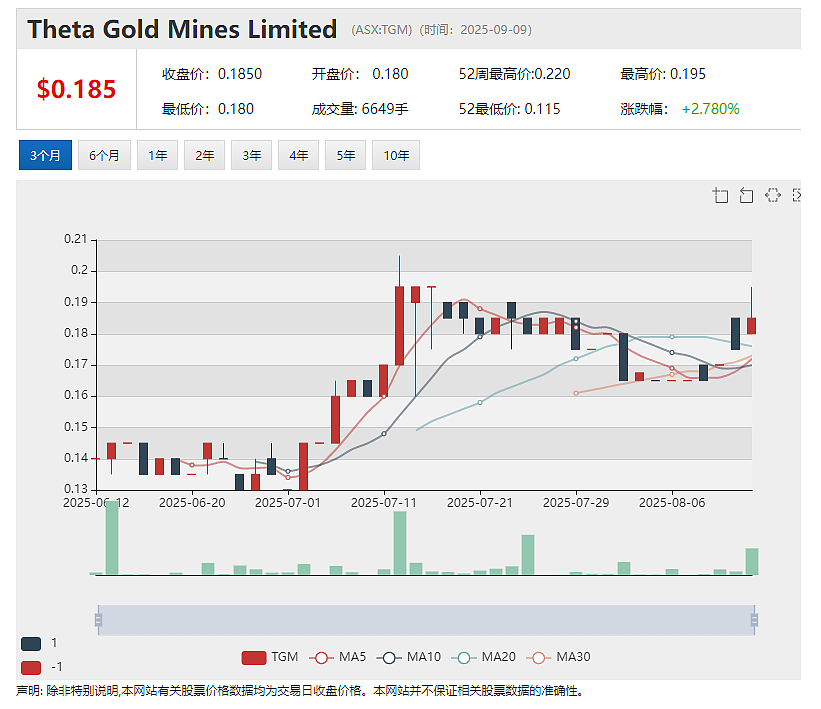Screen dimensions: 821x709
Task: Activate the area zoom tool icon
Action: coord(720,195)
